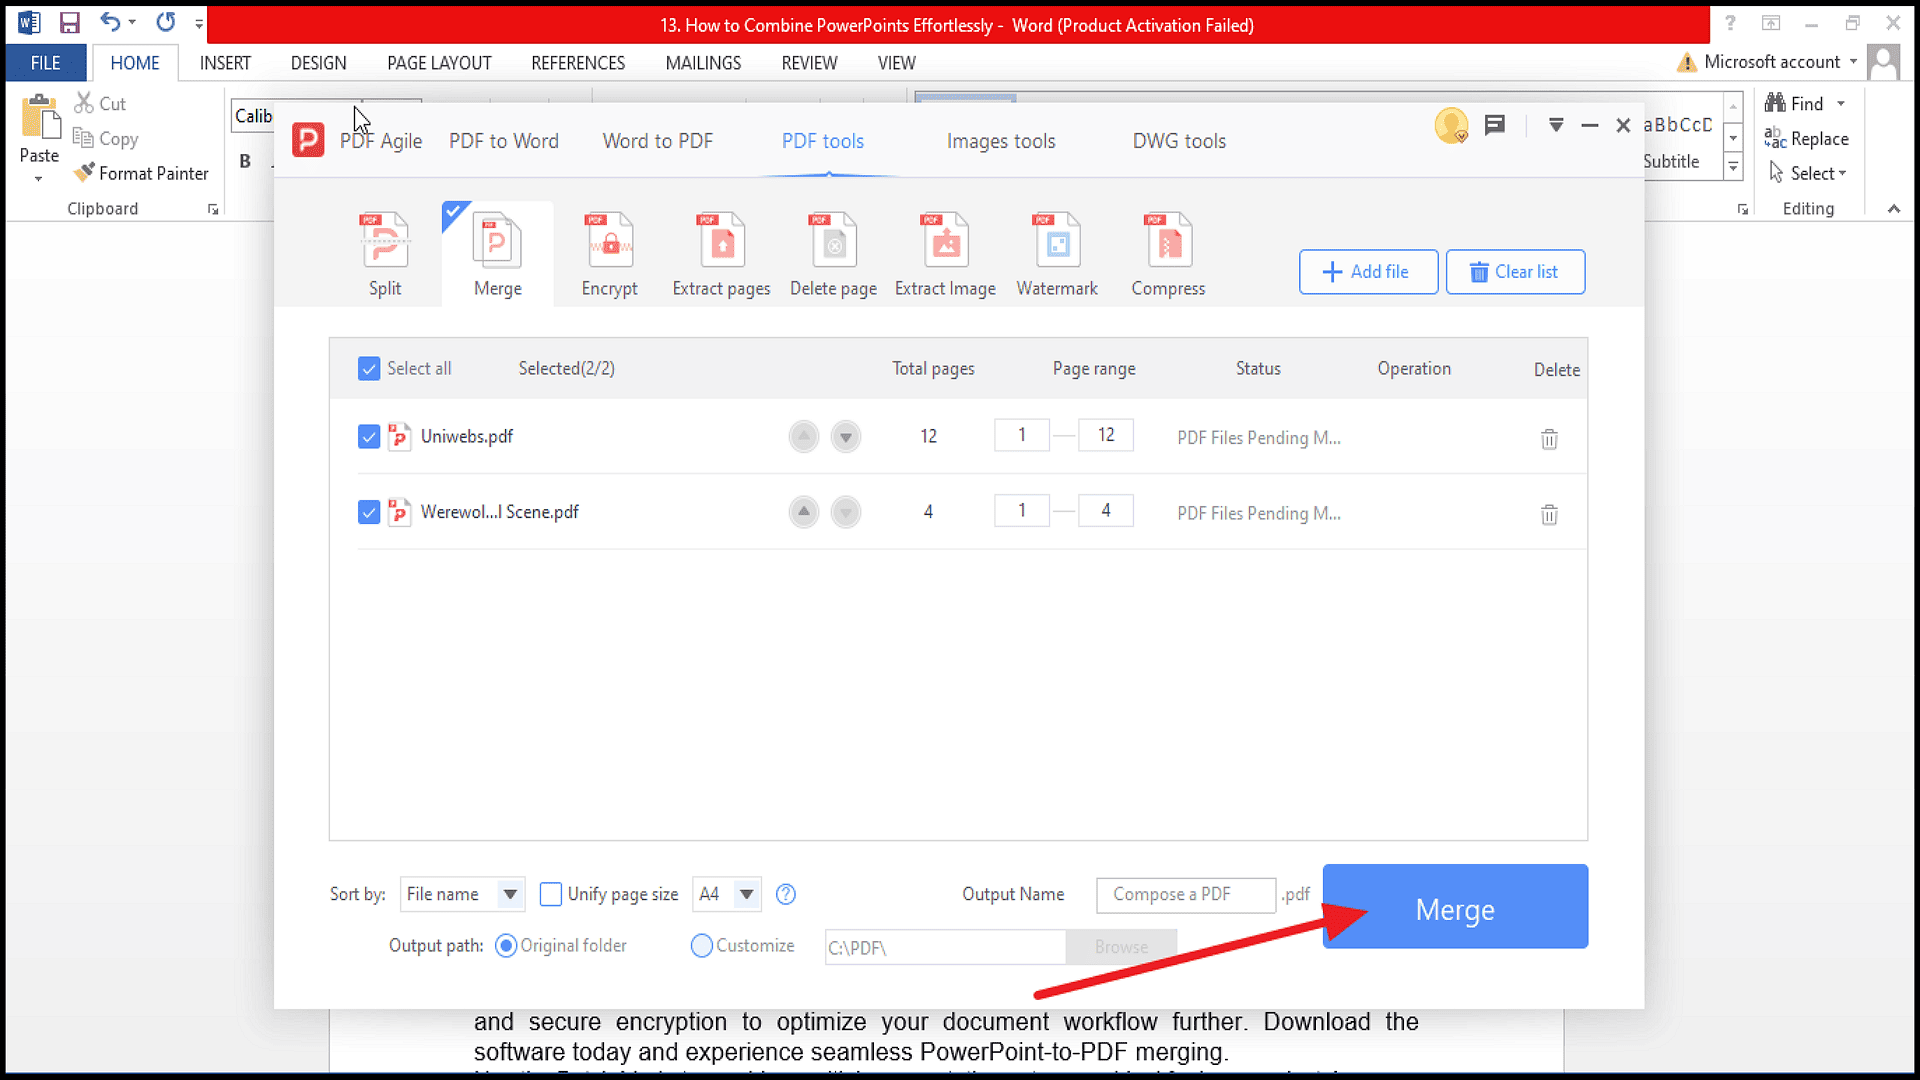Click the Browse button
This screenshot has width=1920, height=1080.
pos(1121,946)
